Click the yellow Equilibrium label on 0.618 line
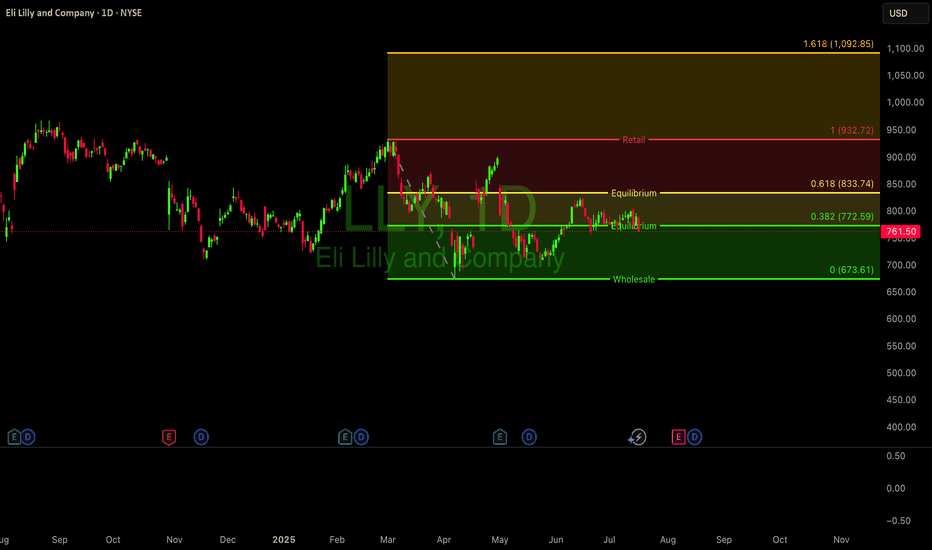932x550 pixels. pos(634,193)
